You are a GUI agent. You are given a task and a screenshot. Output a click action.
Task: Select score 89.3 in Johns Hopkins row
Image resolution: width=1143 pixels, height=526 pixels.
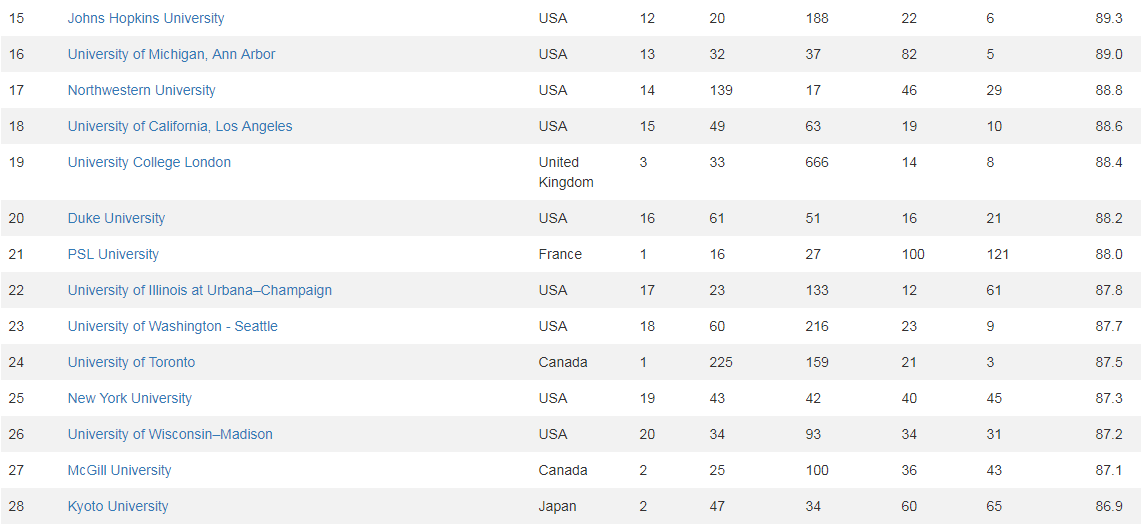[1109, 18]
